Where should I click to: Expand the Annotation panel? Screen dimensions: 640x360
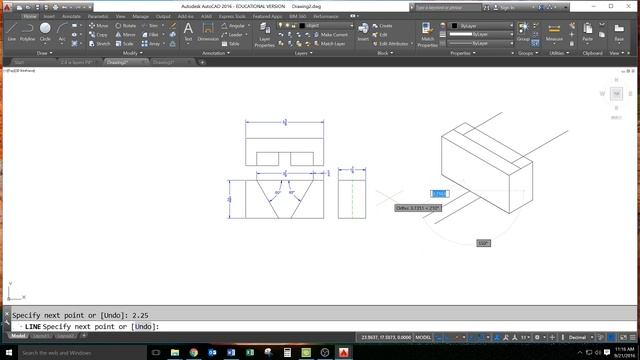point(216,53)
